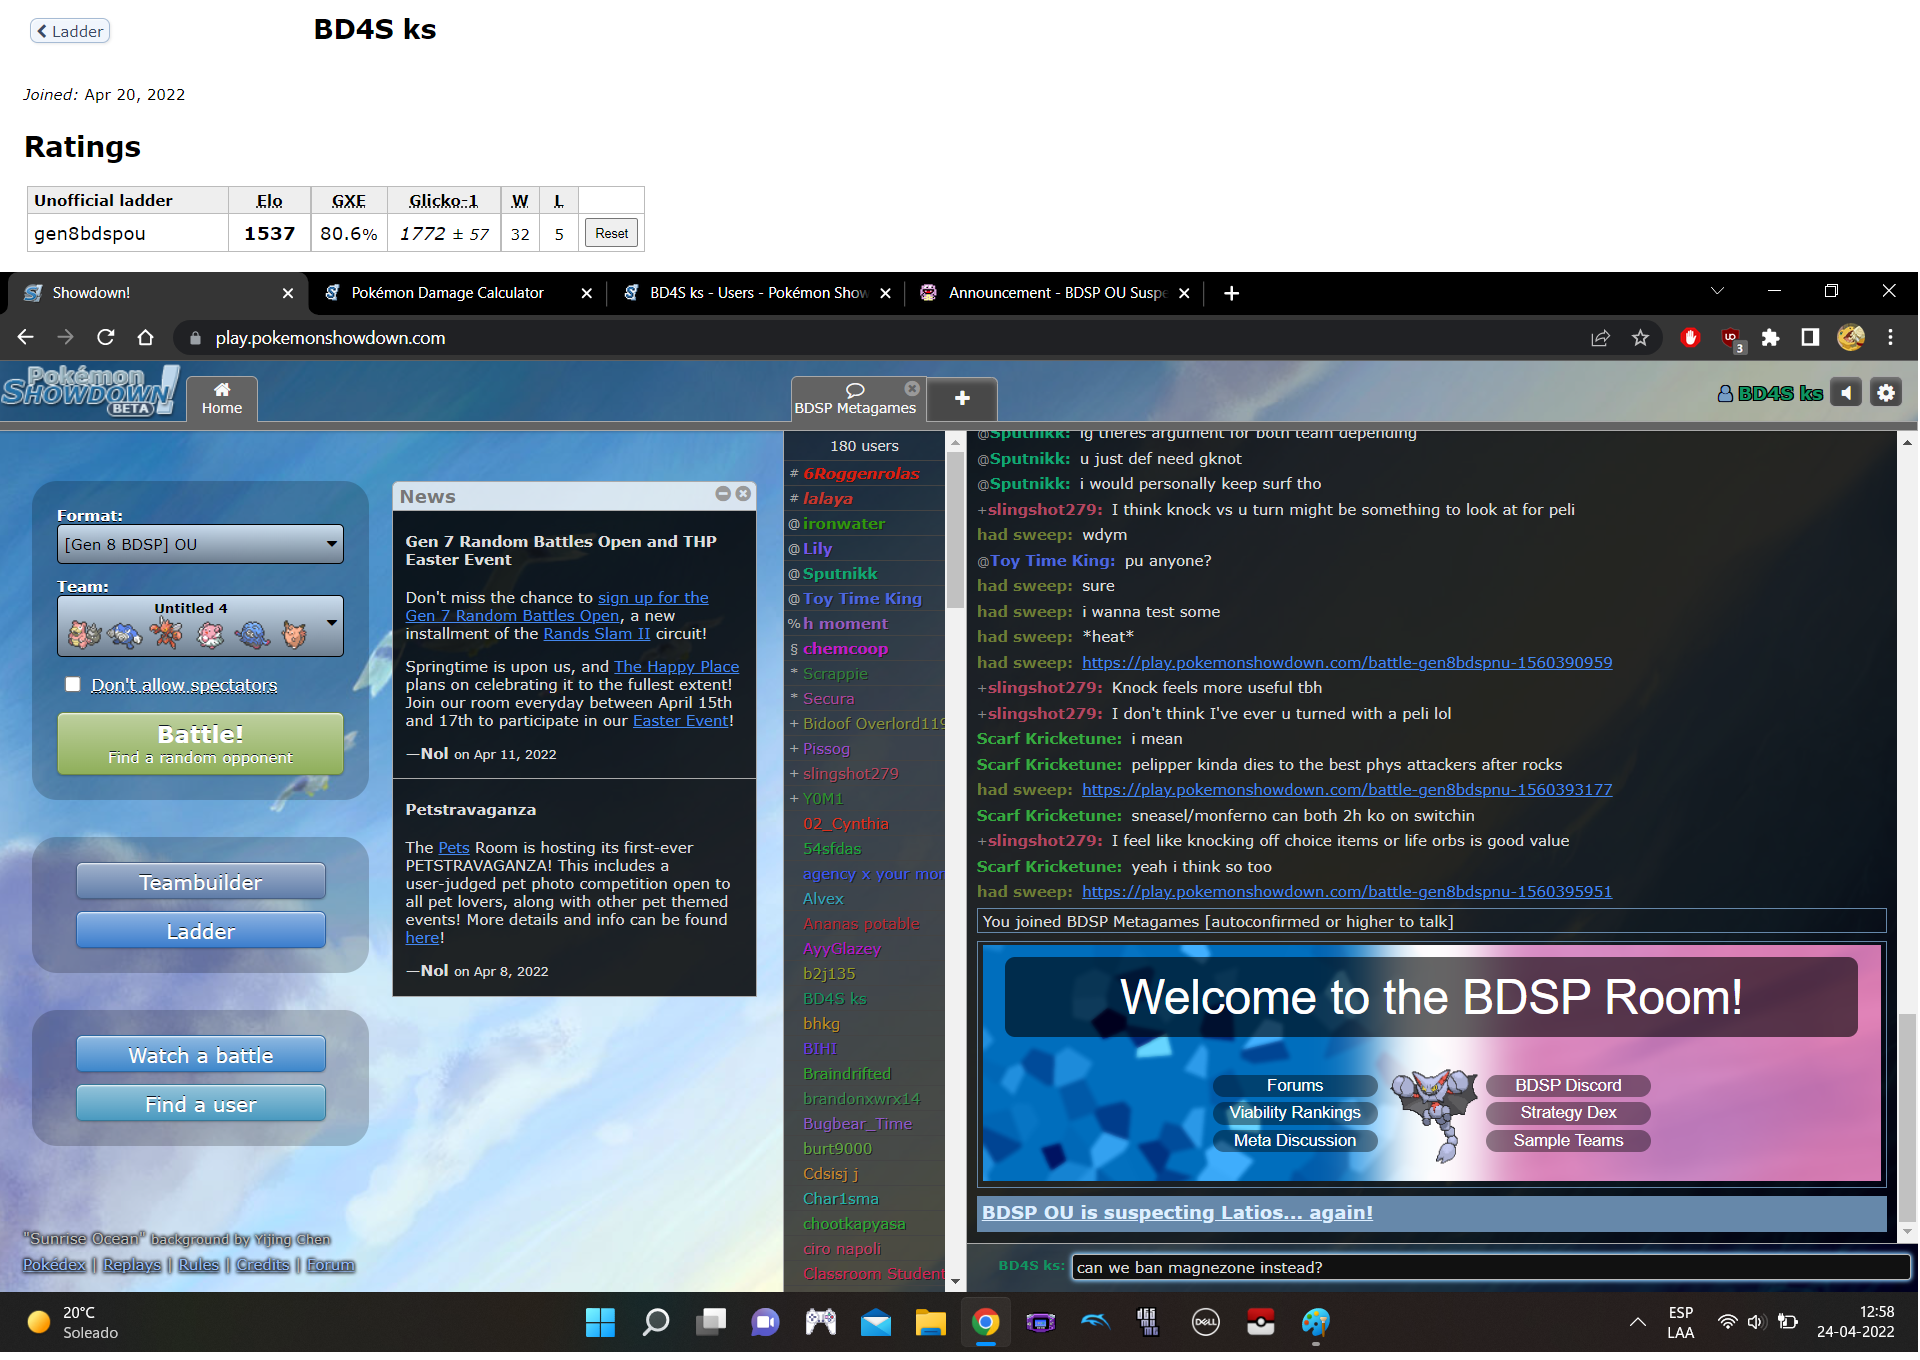Open battle link gen8bdspnu-1560395951
The height and width of the screenshot is (1360, 1920).
pyautogui.click(x=1346, y=891)
